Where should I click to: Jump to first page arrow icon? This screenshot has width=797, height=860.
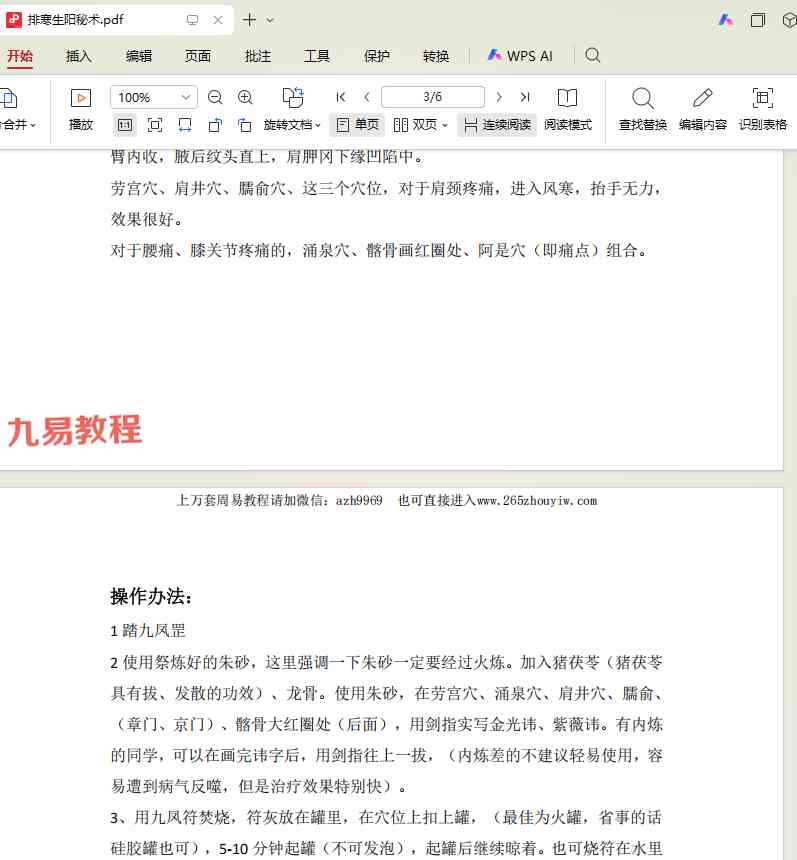(341, 97)
